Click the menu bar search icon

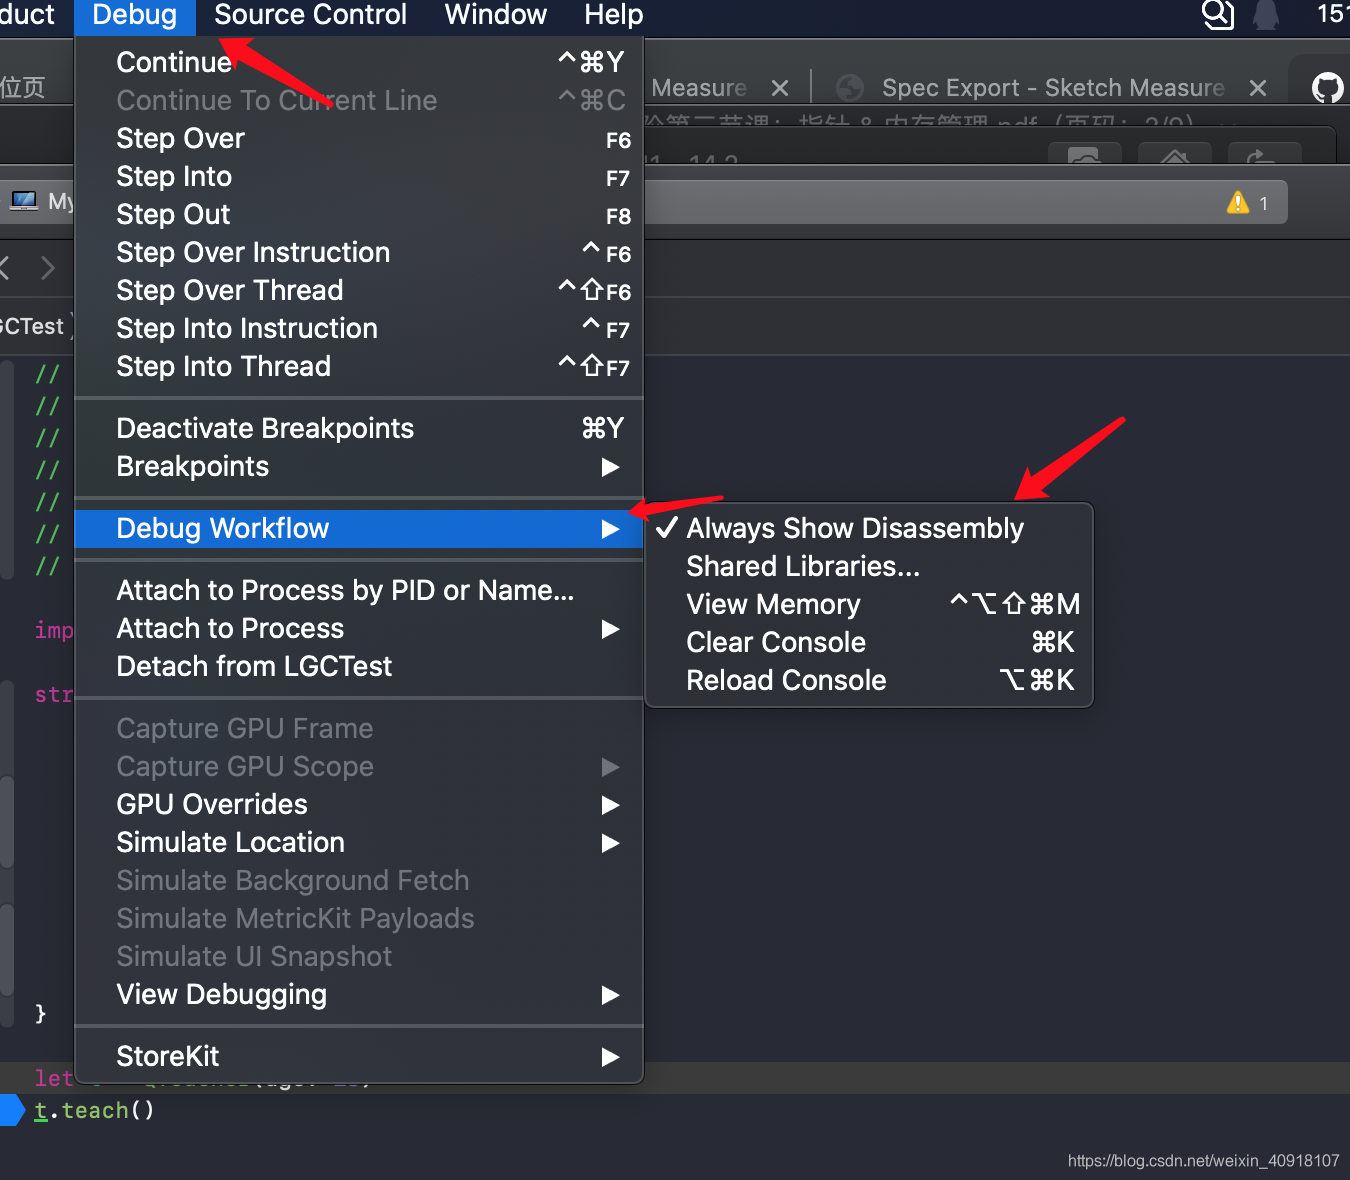click(x=1217, y=14)
